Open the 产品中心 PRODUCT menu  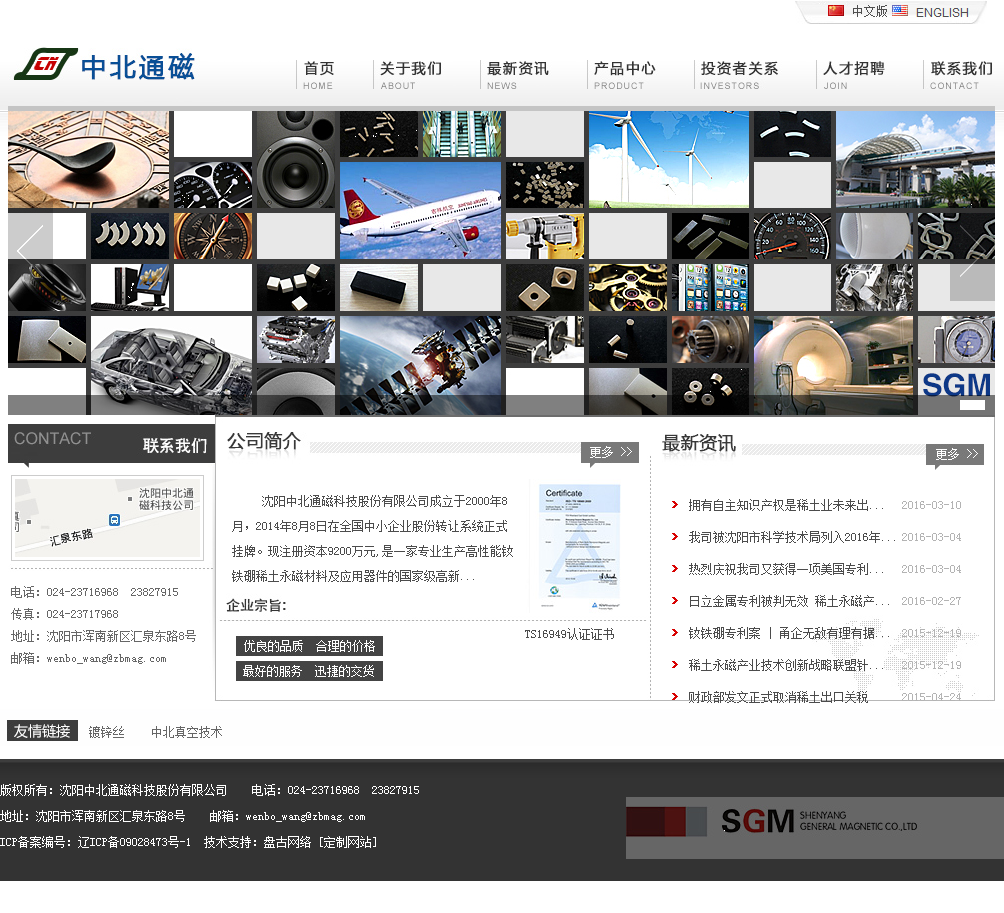tap(624, 75)
